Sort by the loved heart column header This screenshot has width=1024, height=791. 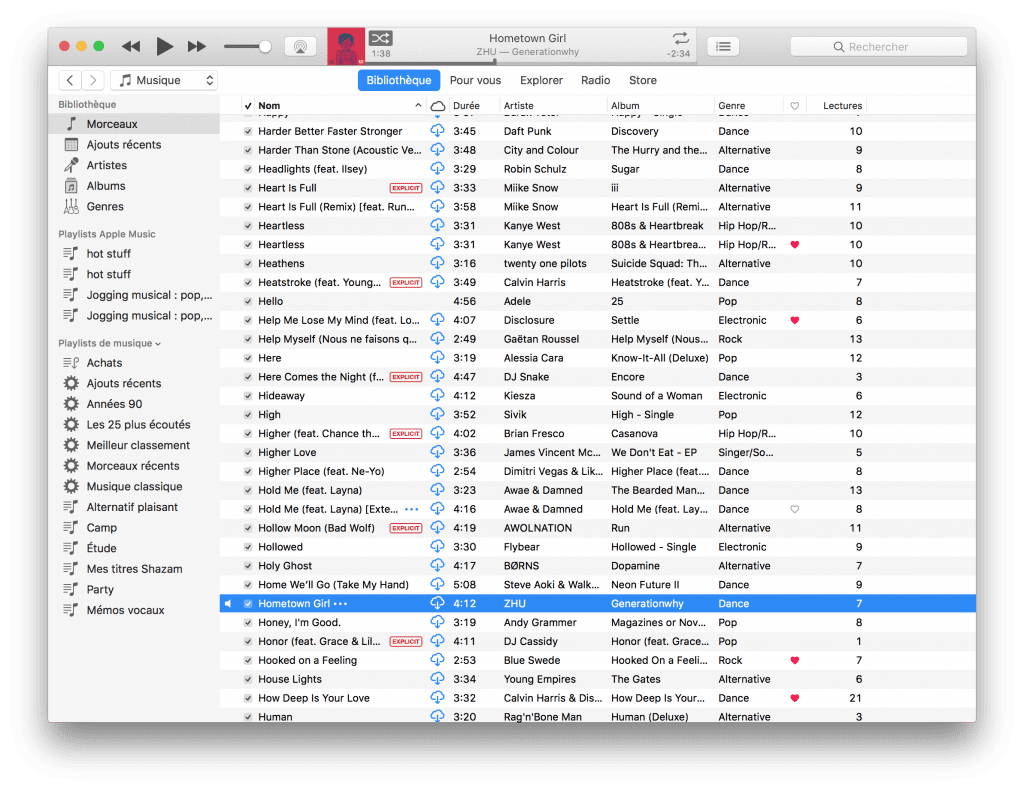pos(795,106)
